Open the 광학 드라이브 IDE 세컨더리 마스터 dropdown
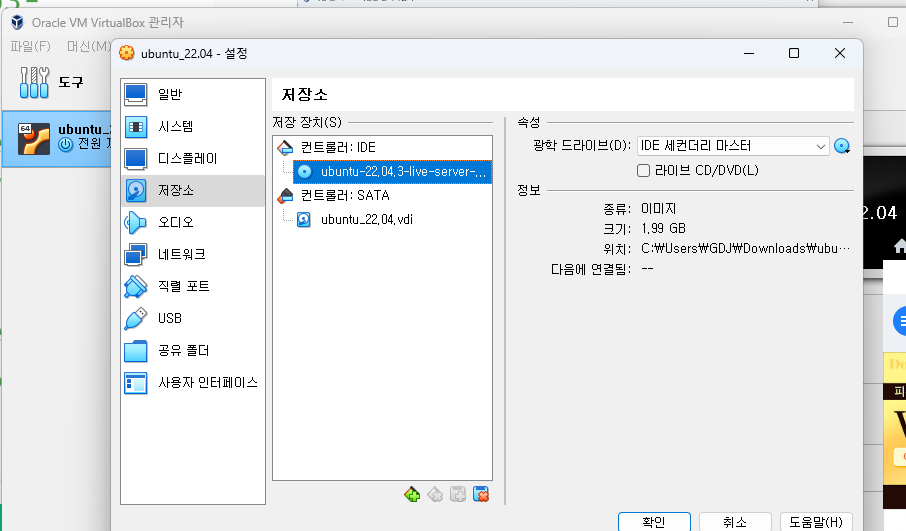Image resolution: width=906 pixels, height=531 pixels. tap(733, 146)
